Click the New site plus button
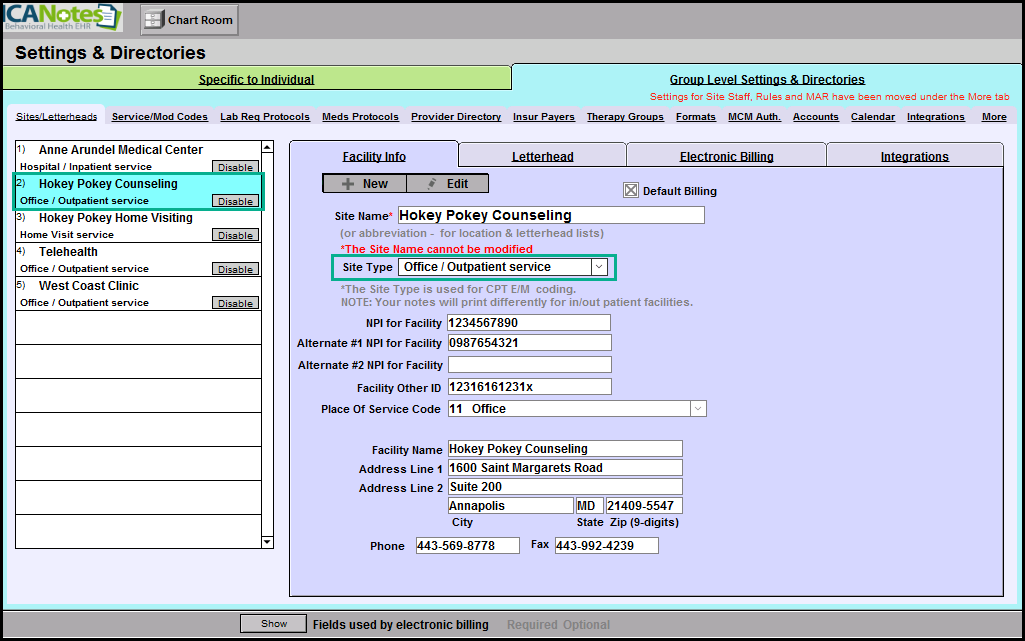1025x641 pixels. tap(364, 184)
